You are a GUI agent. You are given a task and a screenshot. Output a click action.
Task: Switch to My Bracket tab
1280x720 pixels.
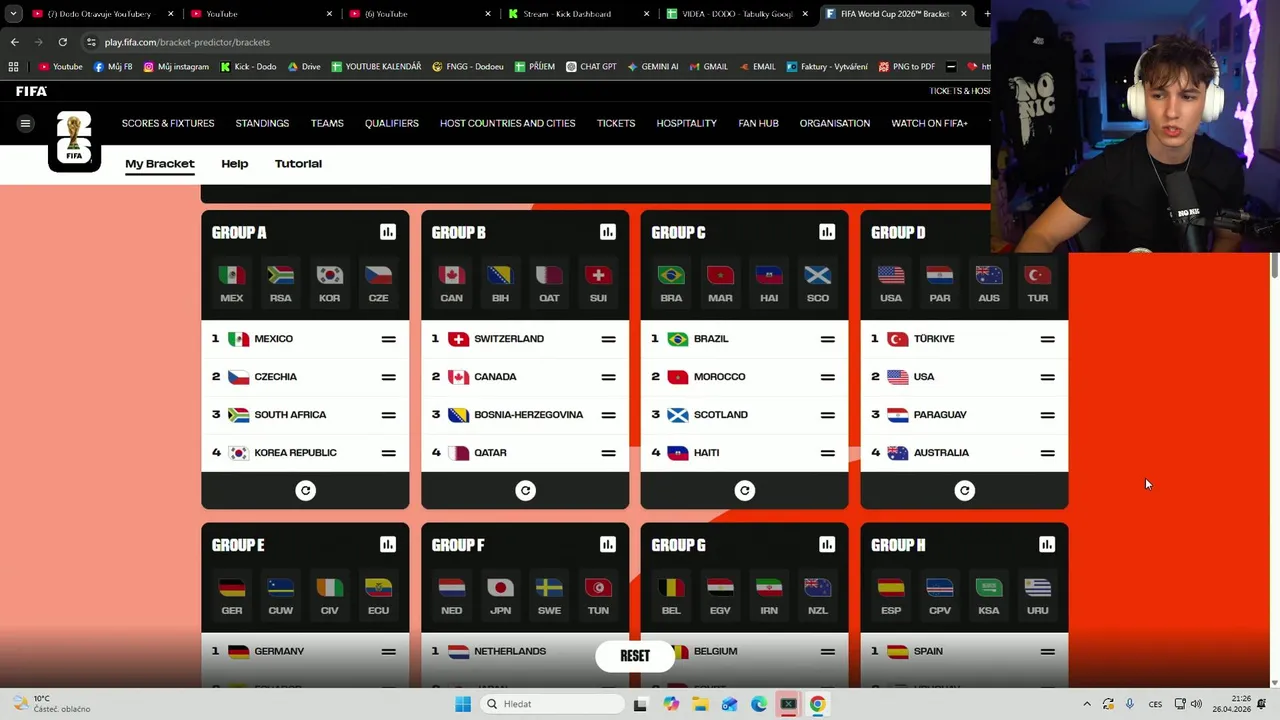[160, 164]
